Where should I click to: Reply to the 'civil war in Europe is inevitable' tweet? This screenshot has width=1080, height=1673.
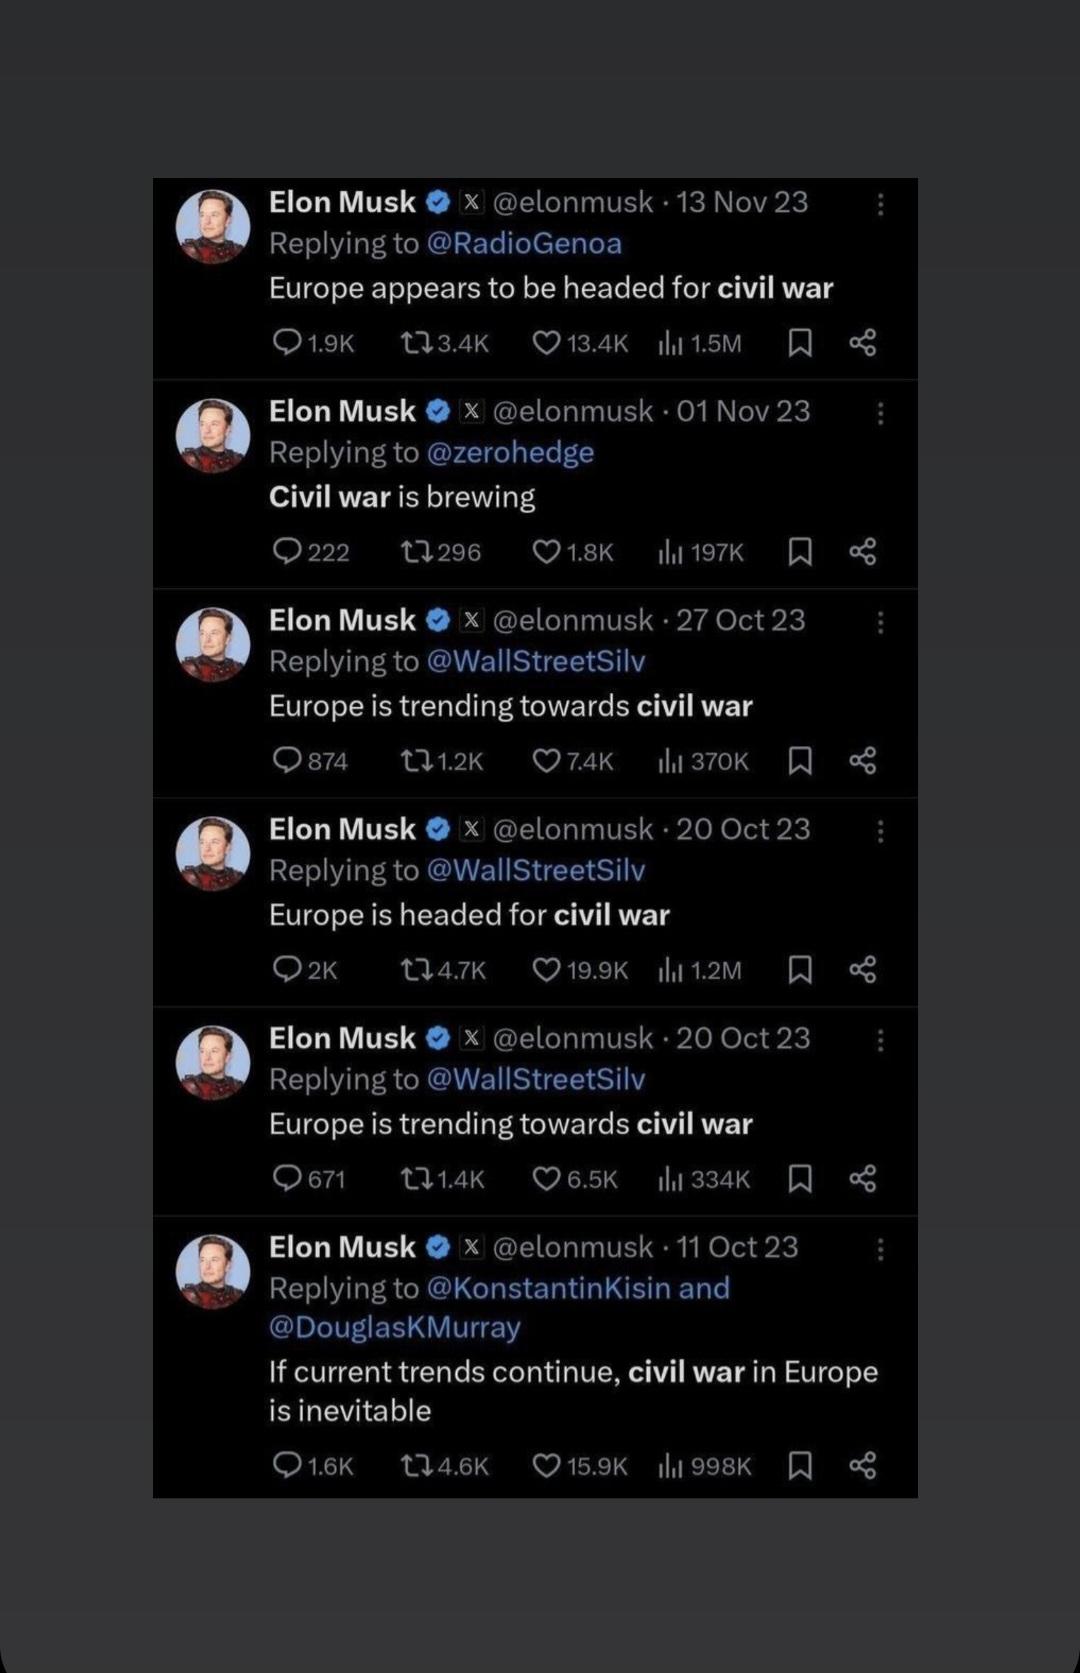click(287, 1466)
